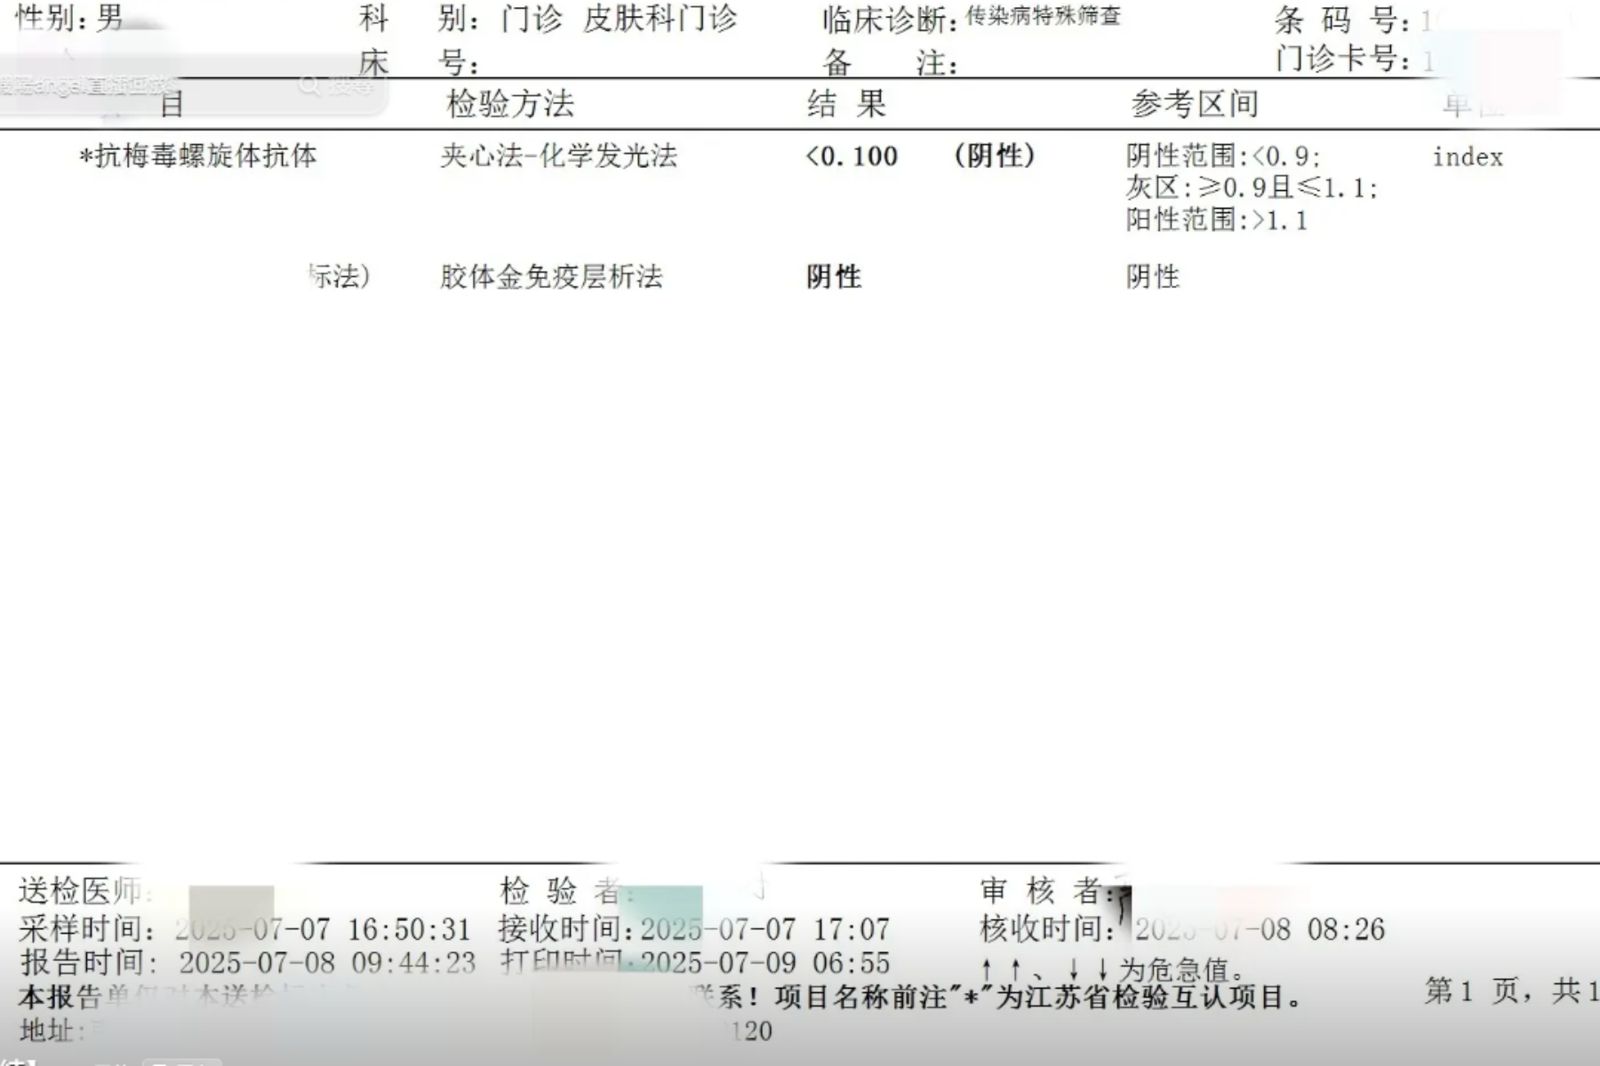This screenshot has height=1066, width=1600.
Task: Click the 江苏省检验互认项目 footnote
Action: point(1040,996)
